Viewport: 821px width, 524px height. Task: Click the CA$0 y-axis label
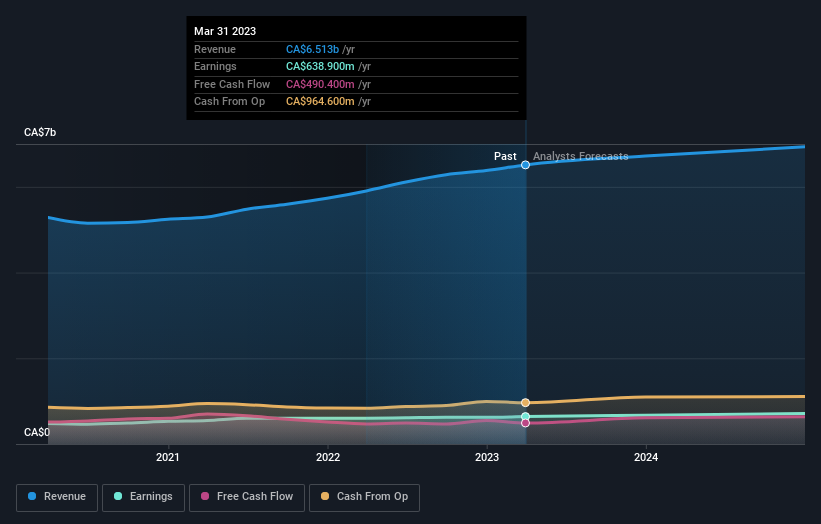[x=37, y=432]
